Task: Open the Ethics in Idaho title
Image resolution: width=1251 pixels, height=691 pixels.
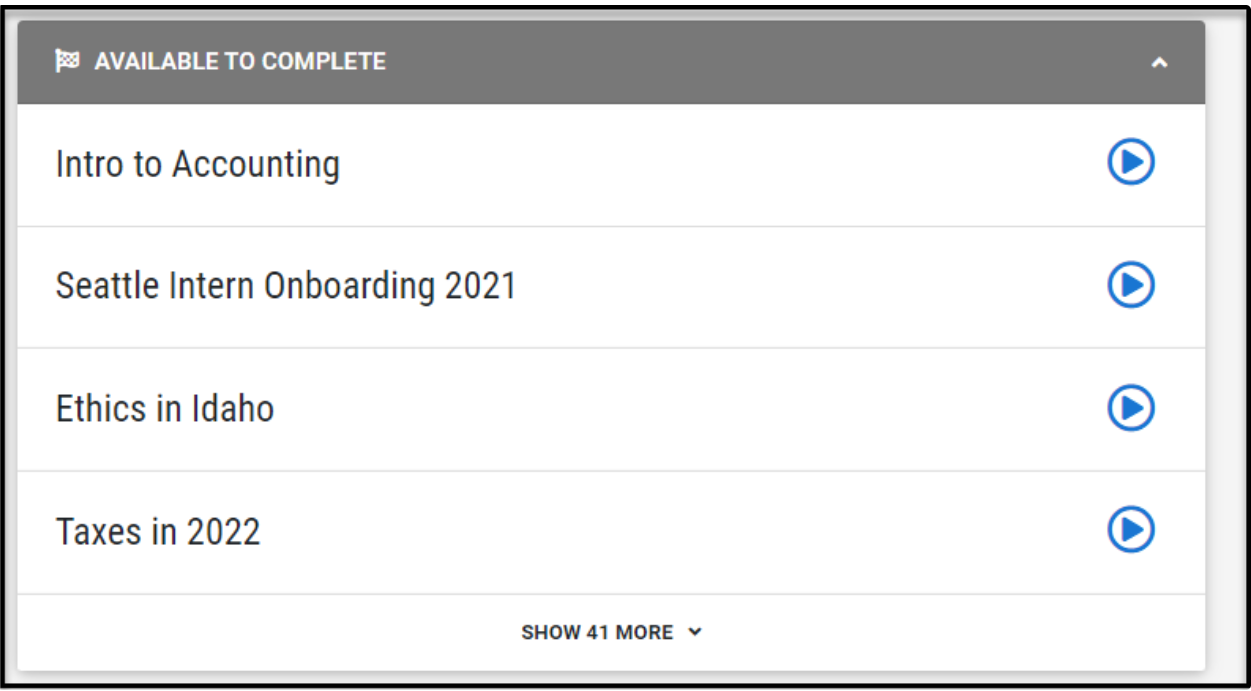Action: pos(165,409)
